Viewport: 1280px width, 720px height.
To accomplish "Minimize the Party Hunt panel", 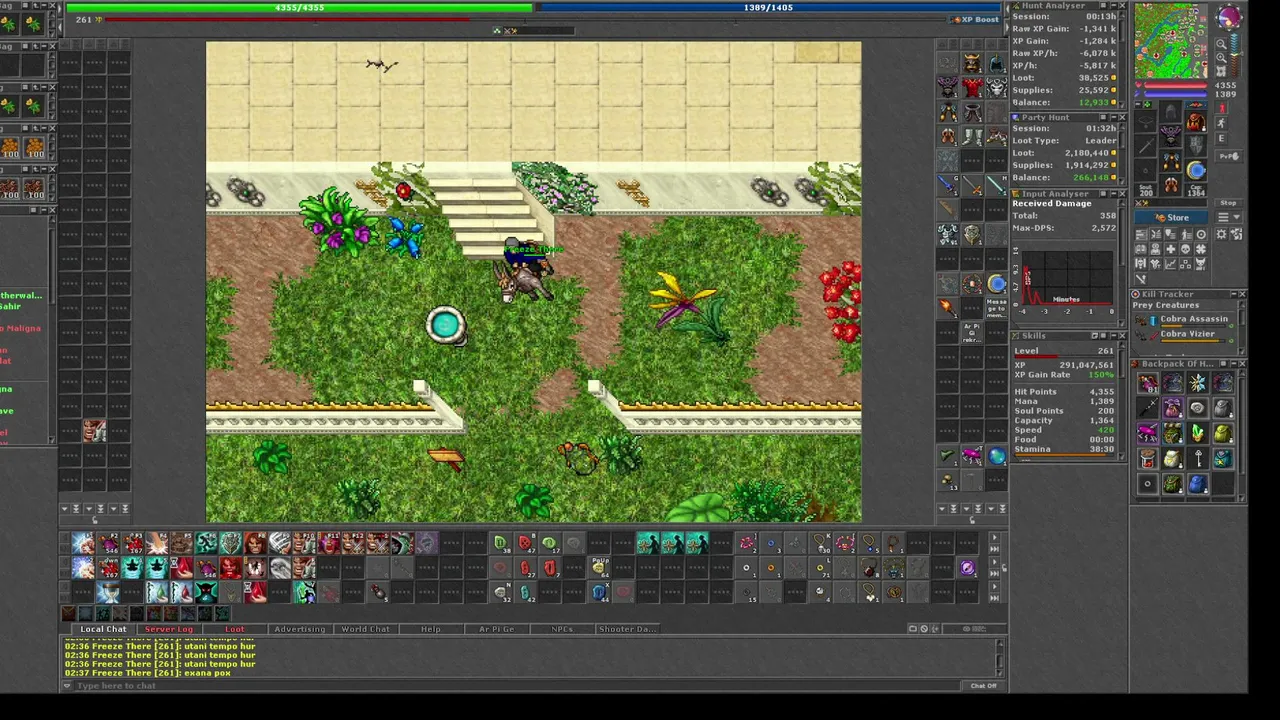I will 1112,117.
